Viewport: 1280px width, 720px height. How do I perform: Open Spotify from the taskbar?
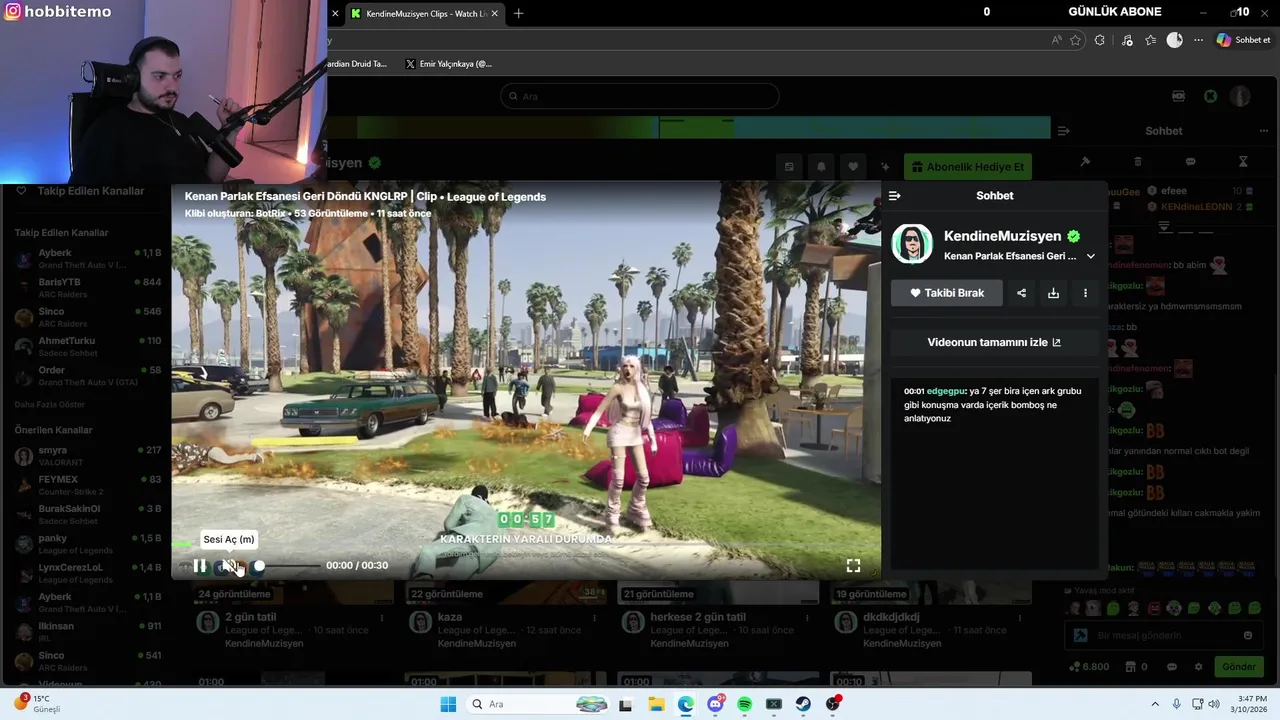coord(744,704)
